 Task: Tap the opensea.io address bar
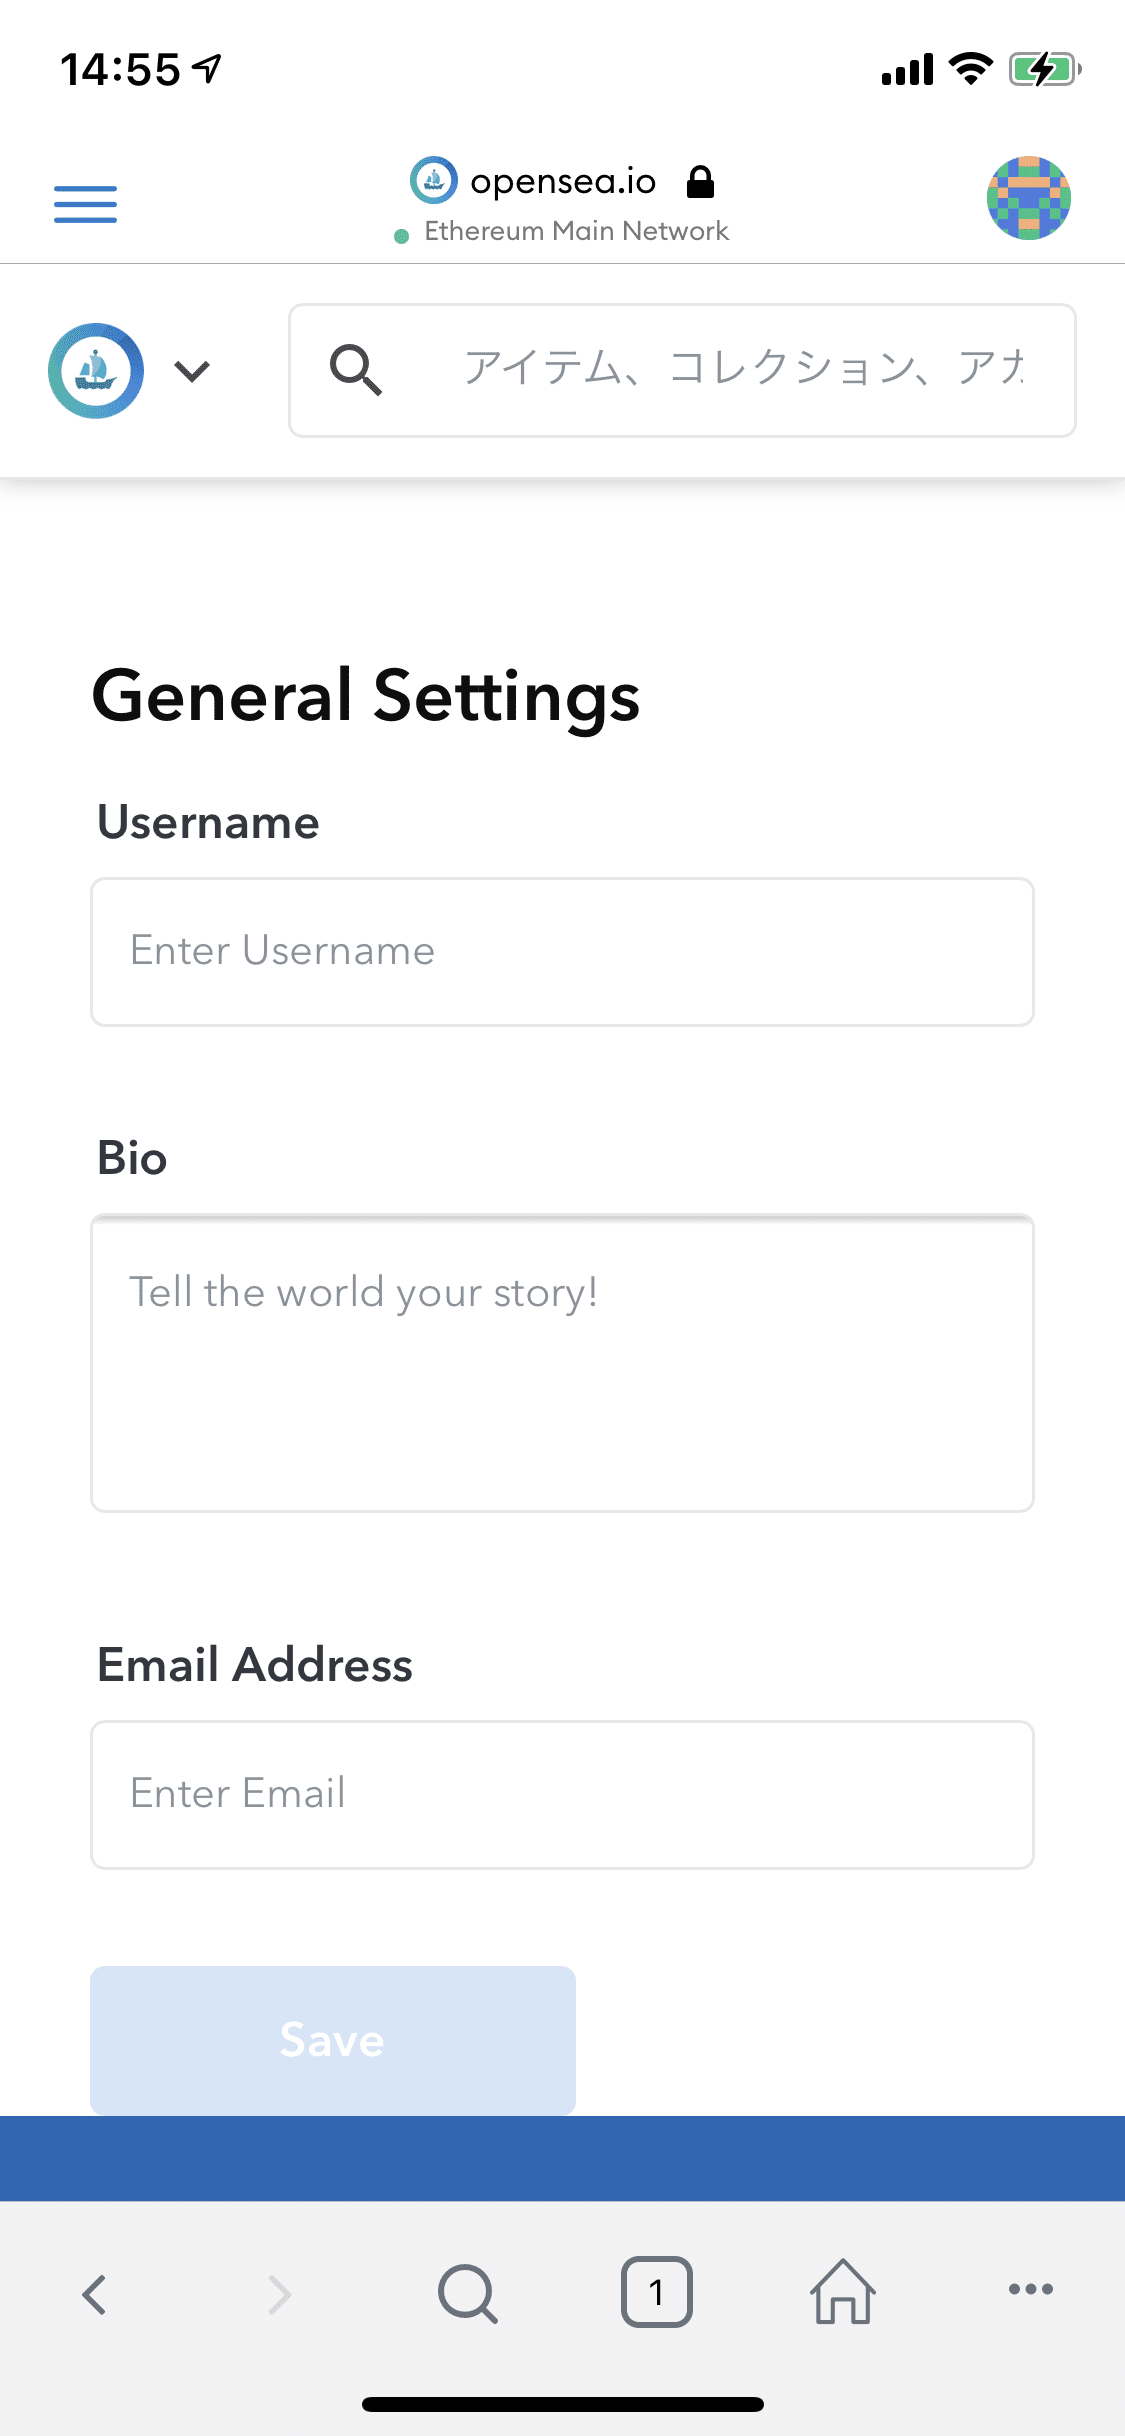click(563, 182)
